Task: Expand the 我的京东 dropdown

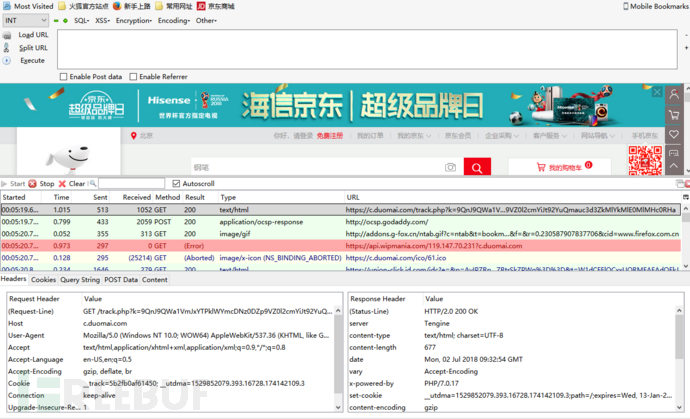Action: [414, 136]
